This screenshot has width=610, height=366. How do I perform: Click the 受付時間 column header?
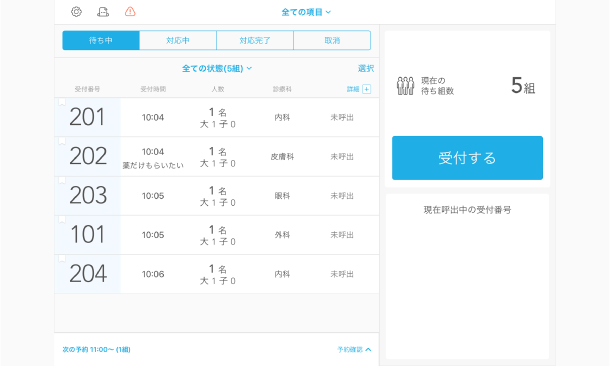[x=153, y=89]
